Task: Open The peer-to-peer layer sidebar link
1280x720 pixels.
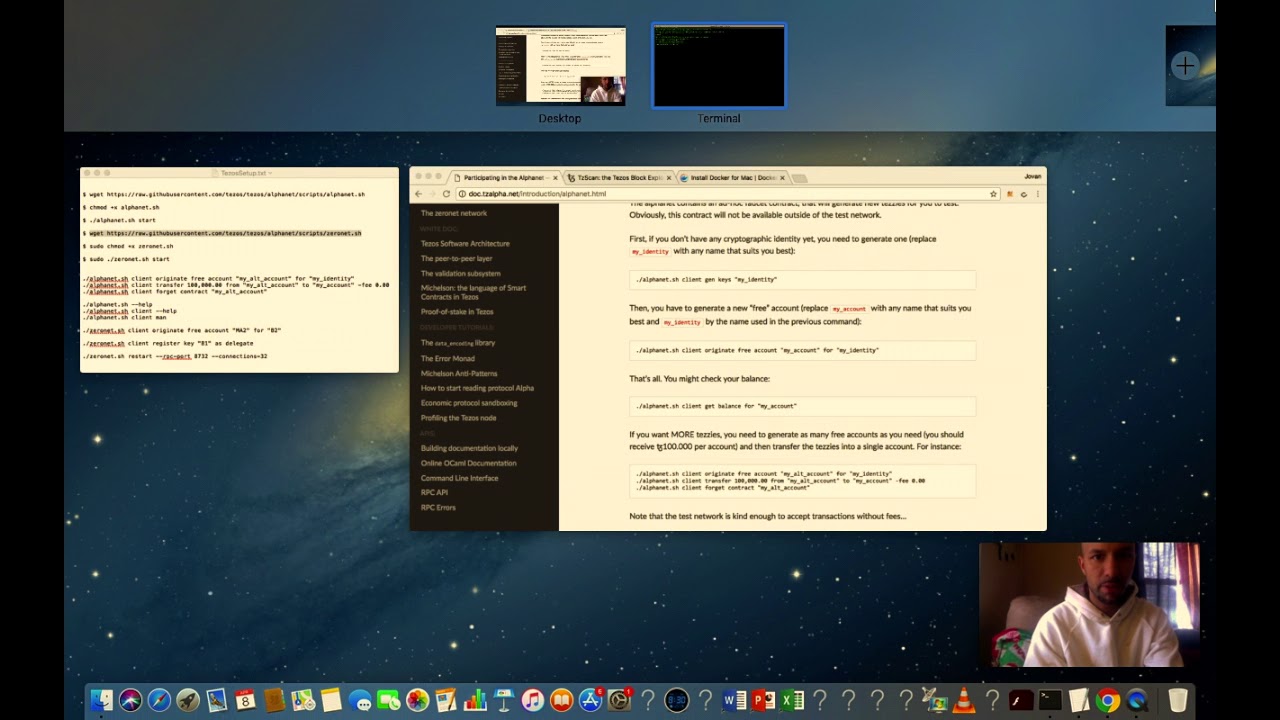Action: 456,258
